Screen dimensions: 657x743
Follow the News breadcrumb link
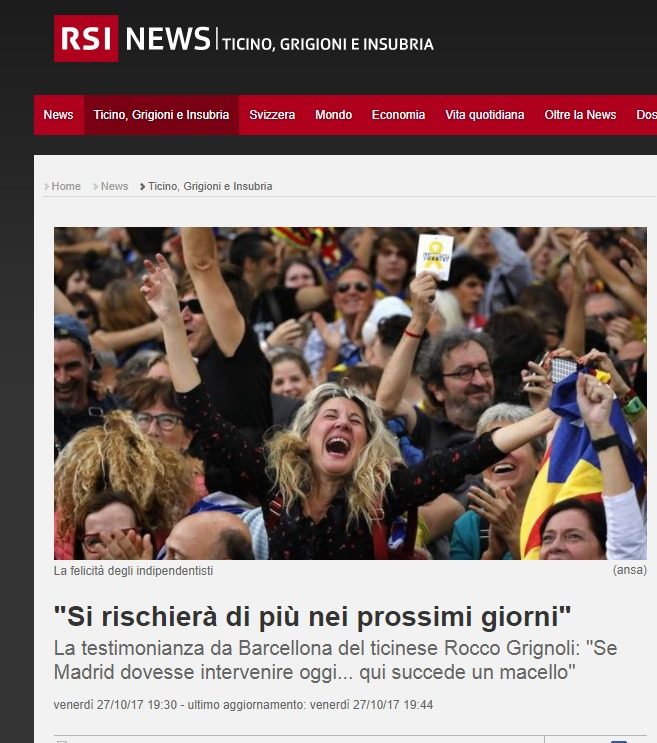click(115, 186)
